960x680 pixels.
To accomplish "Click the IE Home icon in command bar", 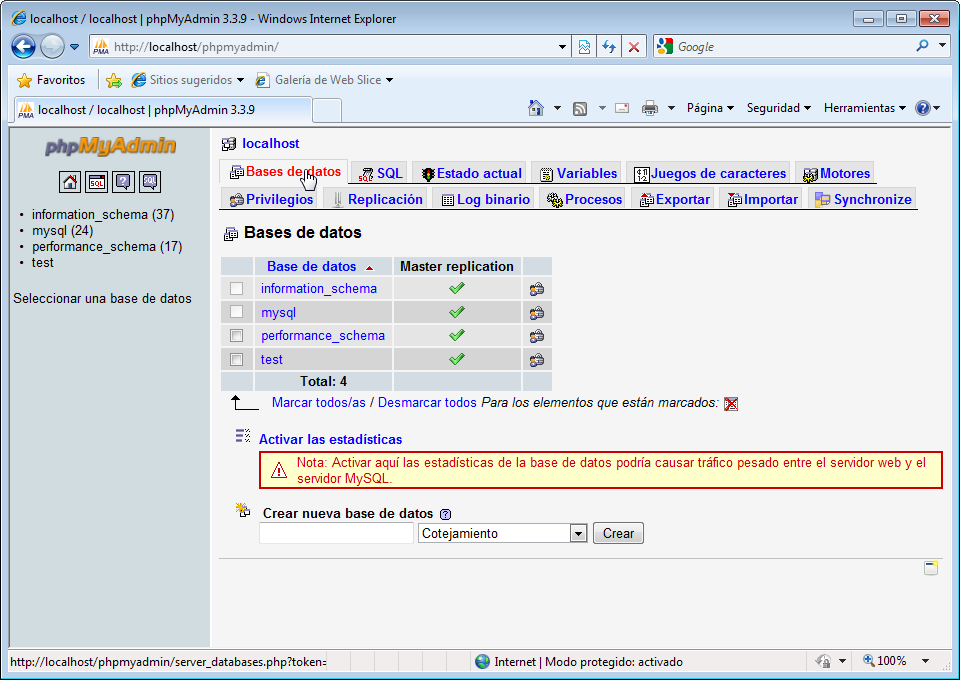I will (536, 108).
